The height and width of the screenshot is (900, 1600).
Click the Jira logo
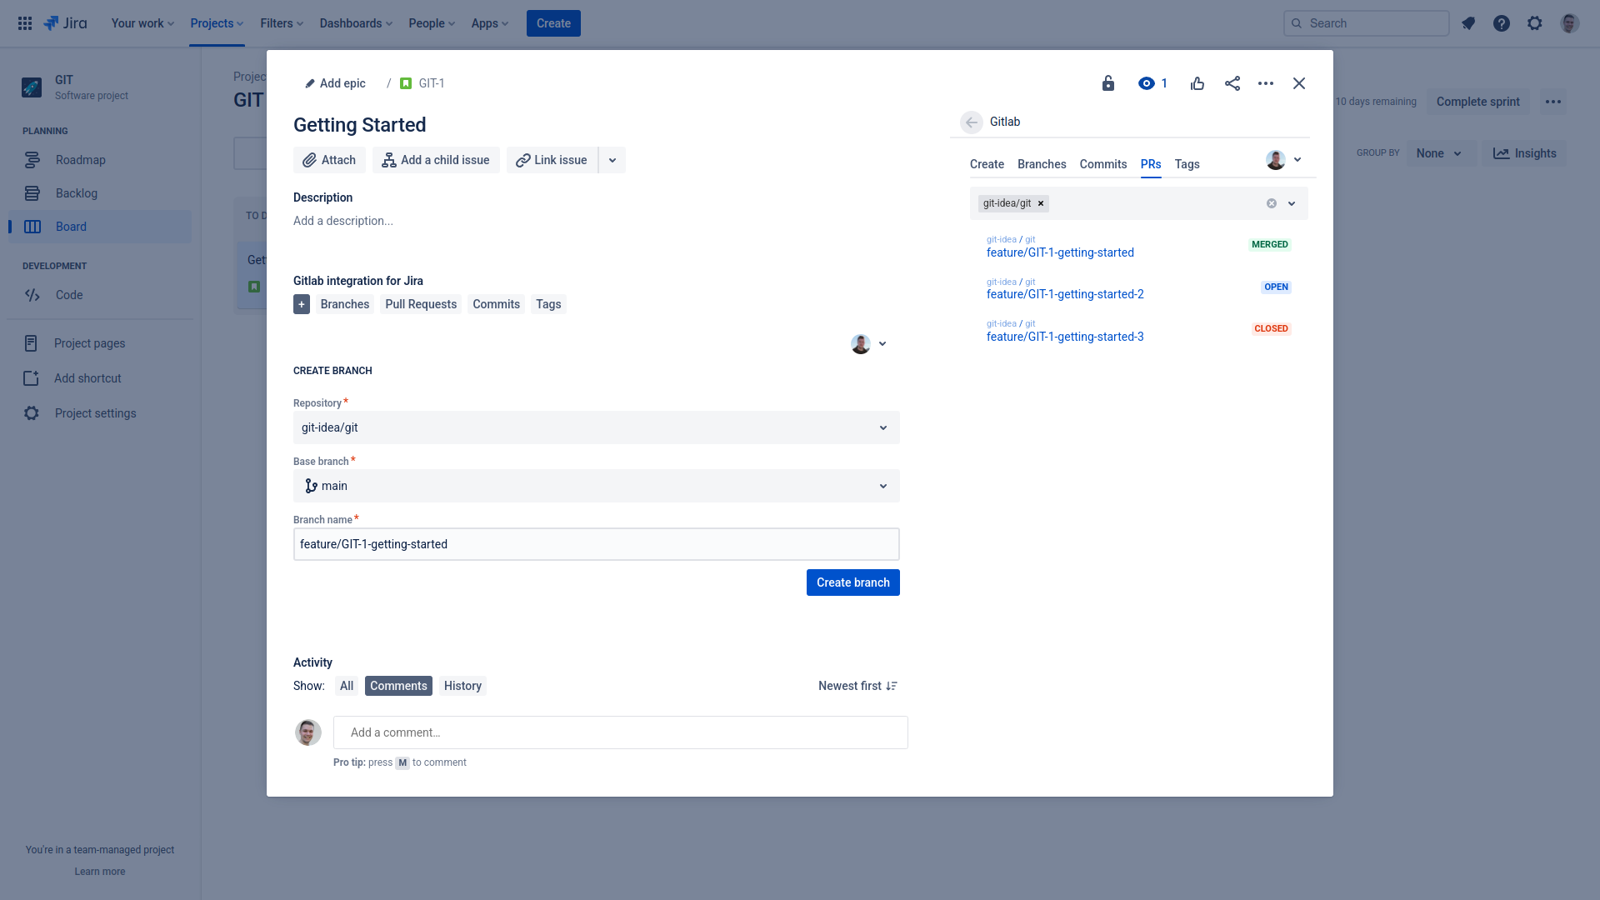66,23
